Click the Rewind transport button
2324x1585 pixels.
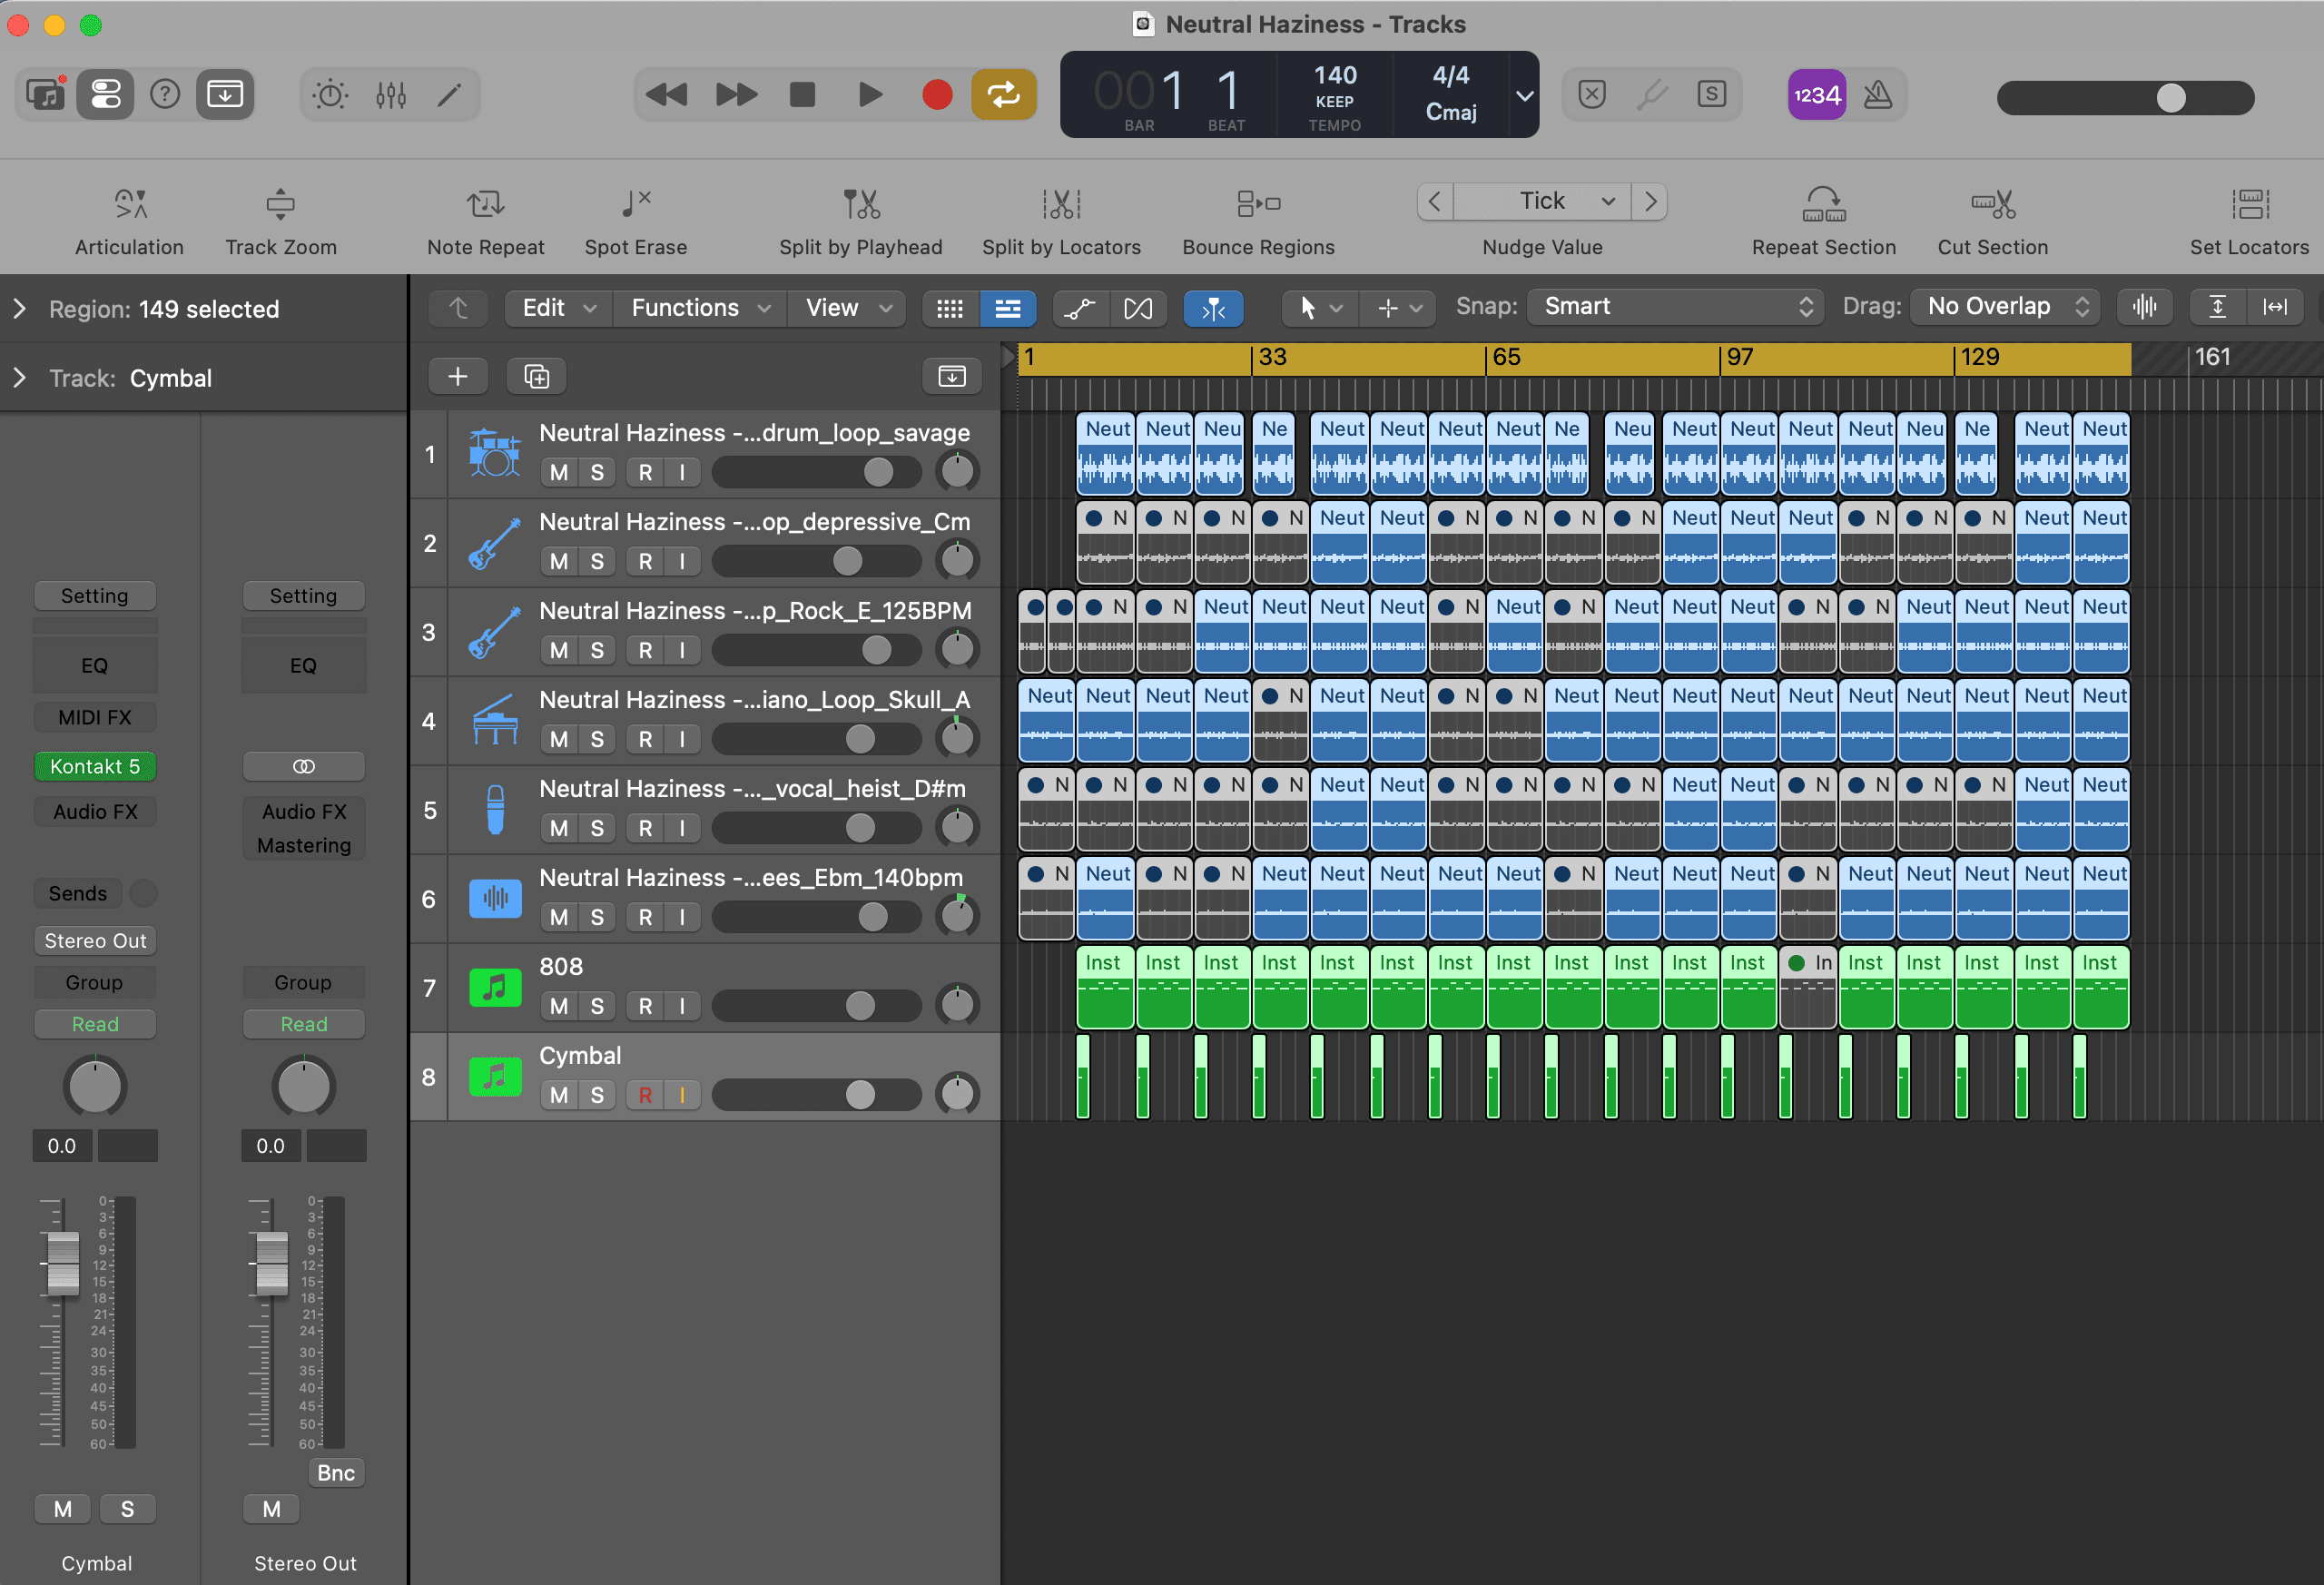click(667, 95)
